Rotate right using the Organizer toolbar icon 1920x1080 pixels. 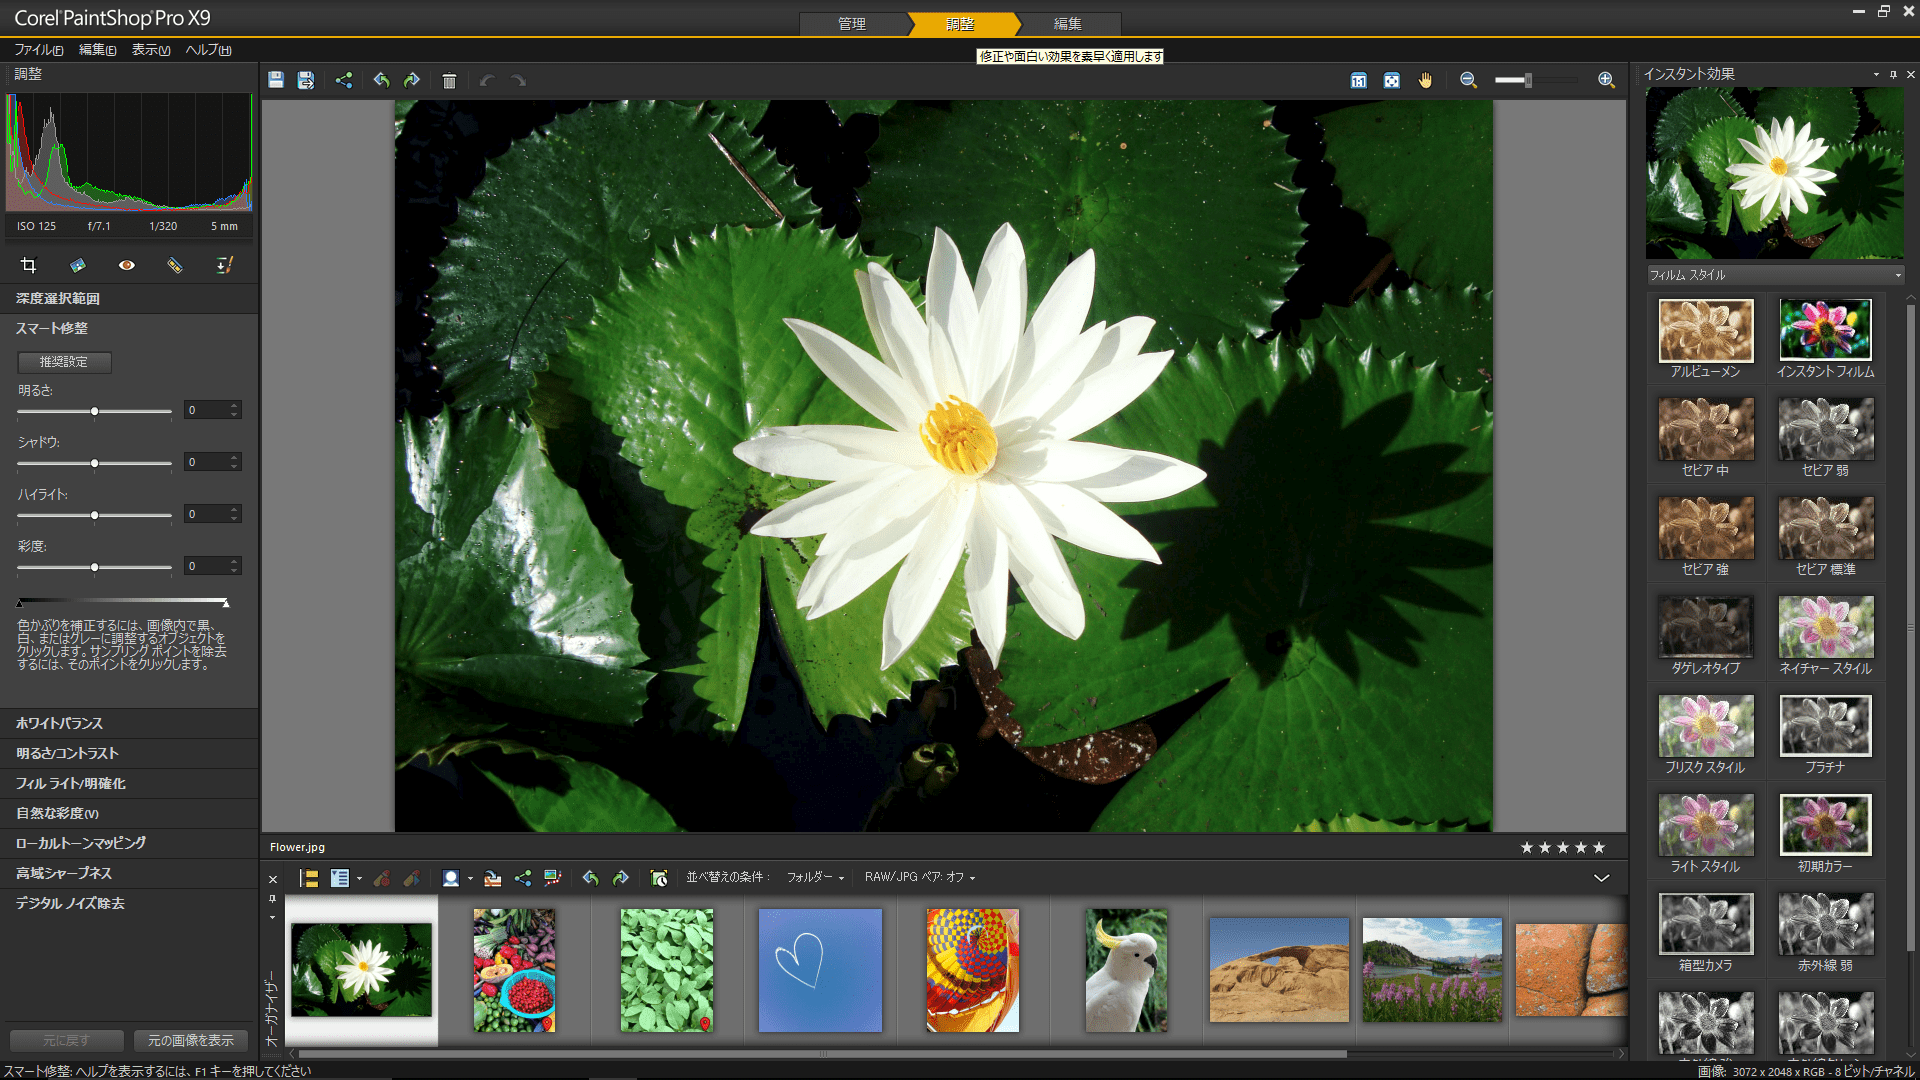(x=621, y=878)
